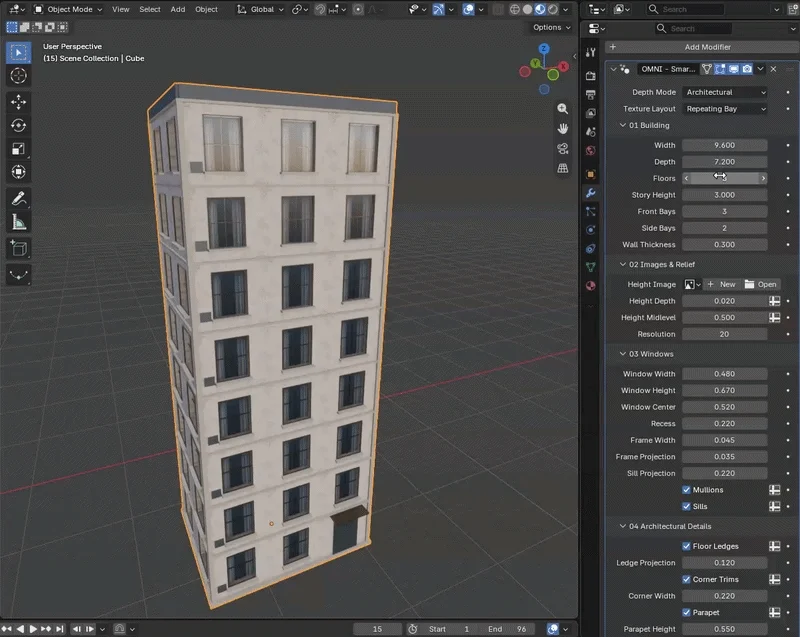The width and height of the screenshot is (800, 637).
Task: Open the Object menu
Action: pos(206,9)
